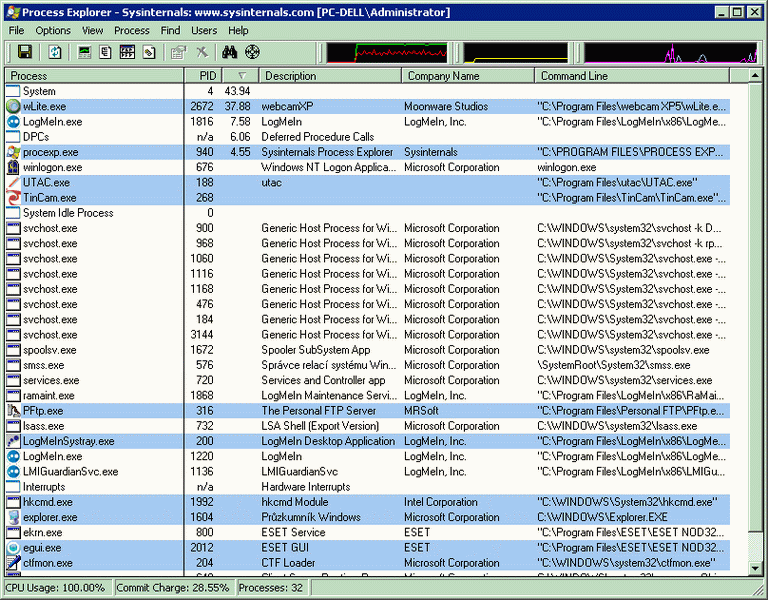Open the Options menu
The height and width of the screenshot is (600, 768).
click(53, 30)
